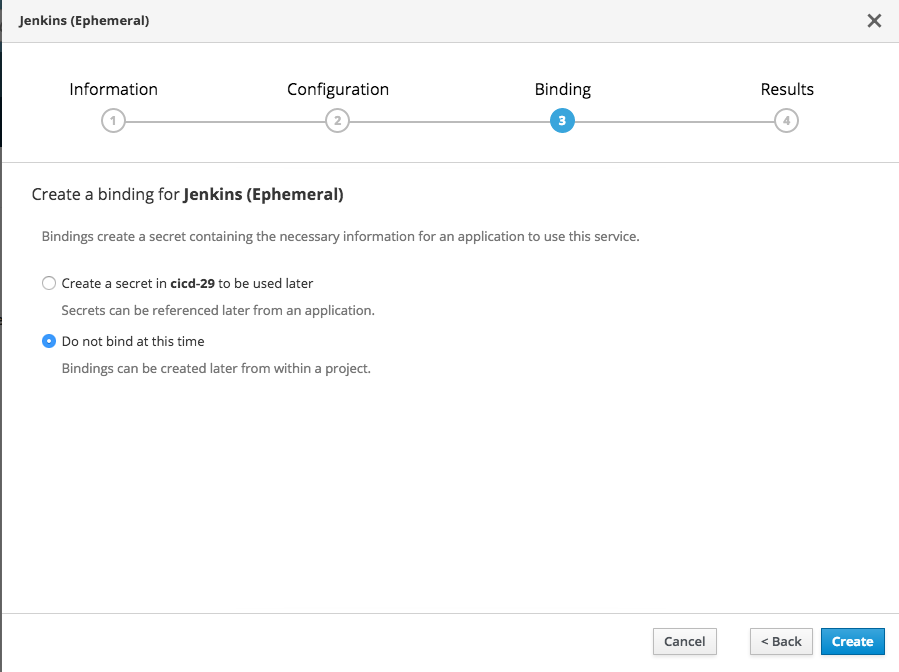Open the Configuration step label
Screen dimensions: 899x672
[x=338, y=89]
